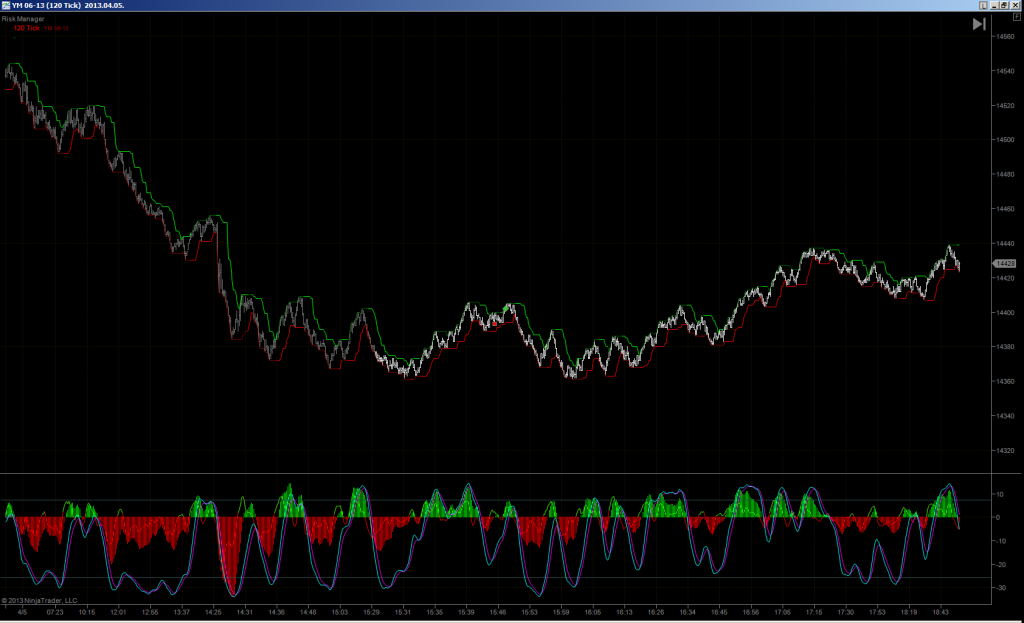Click the 14560 price axis label
Image resolution: width=1024 pixels, height=623 pixels.
coord(1006,37)
